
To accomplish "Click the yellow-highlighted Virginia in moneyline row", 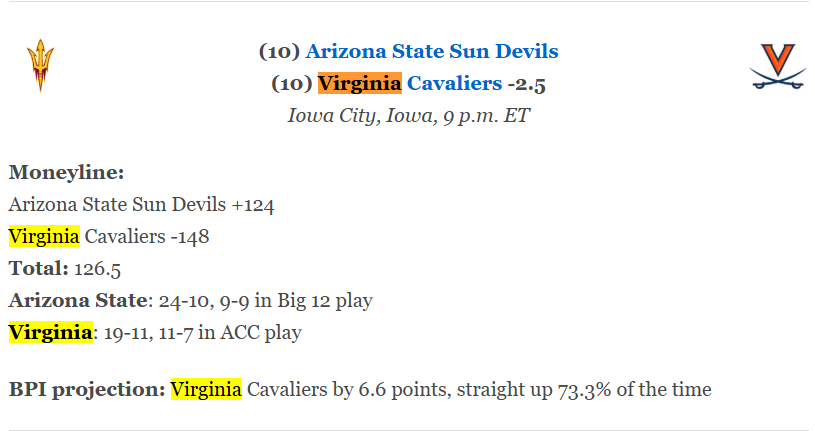I will click(44, 237).
